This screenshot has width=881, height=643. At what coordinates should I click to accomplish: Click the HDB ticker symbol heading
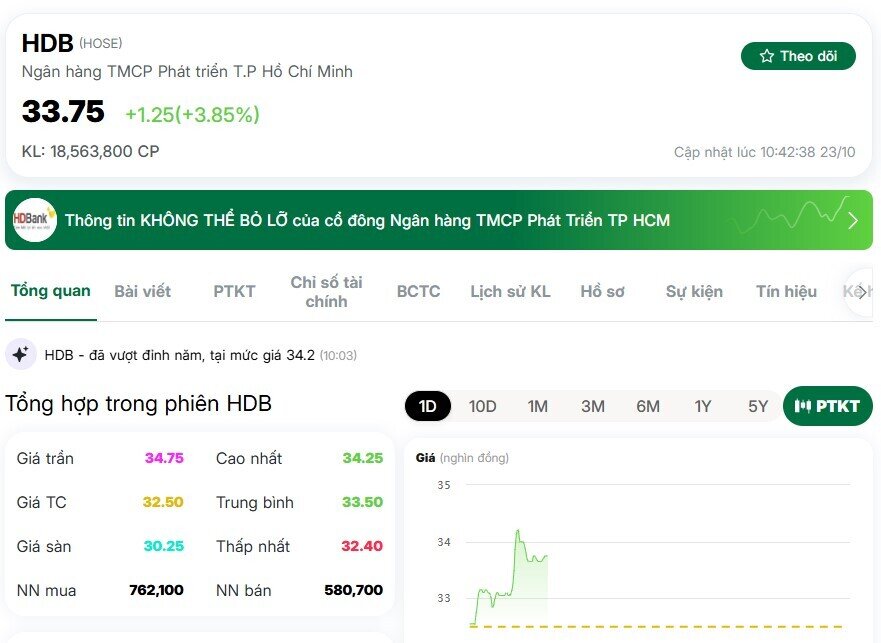coord(47,43)
